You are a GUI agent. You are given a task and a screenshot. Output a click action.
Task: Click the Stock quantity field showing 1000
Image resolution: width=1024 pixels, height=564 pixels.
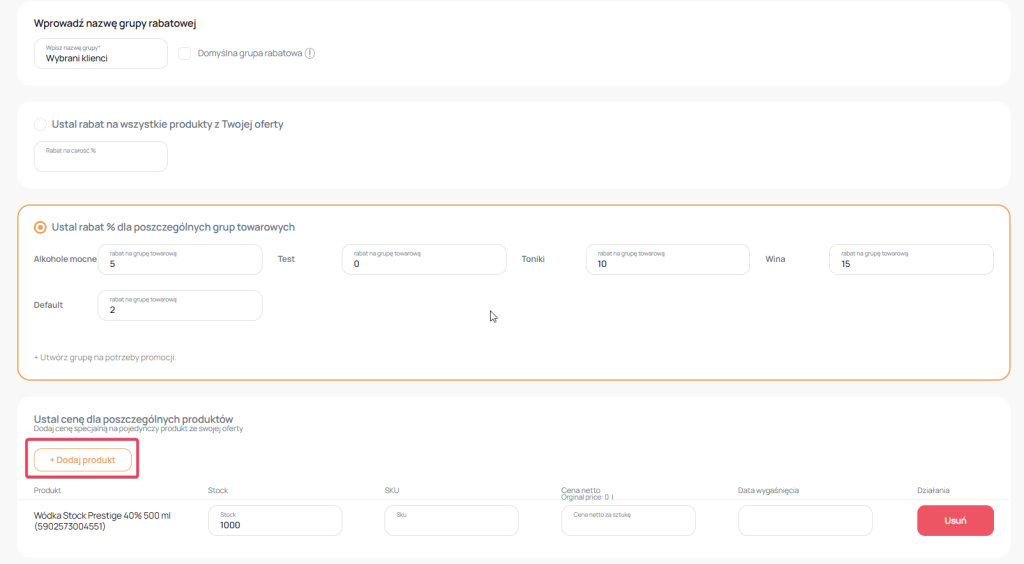(x=275, y=521)
